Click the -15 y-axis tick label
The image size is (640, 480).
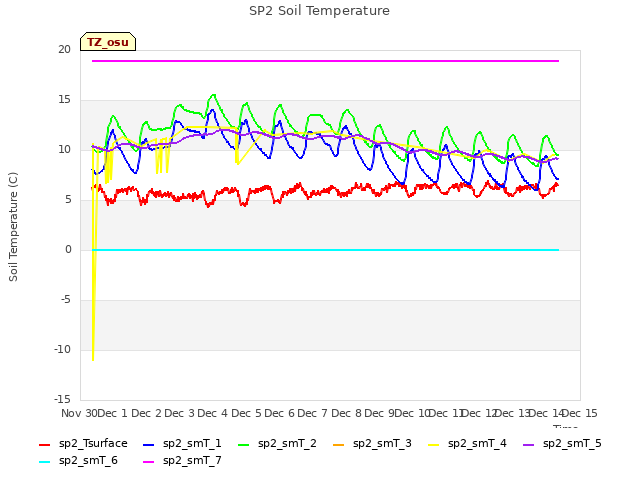click(x=62, y=399)
